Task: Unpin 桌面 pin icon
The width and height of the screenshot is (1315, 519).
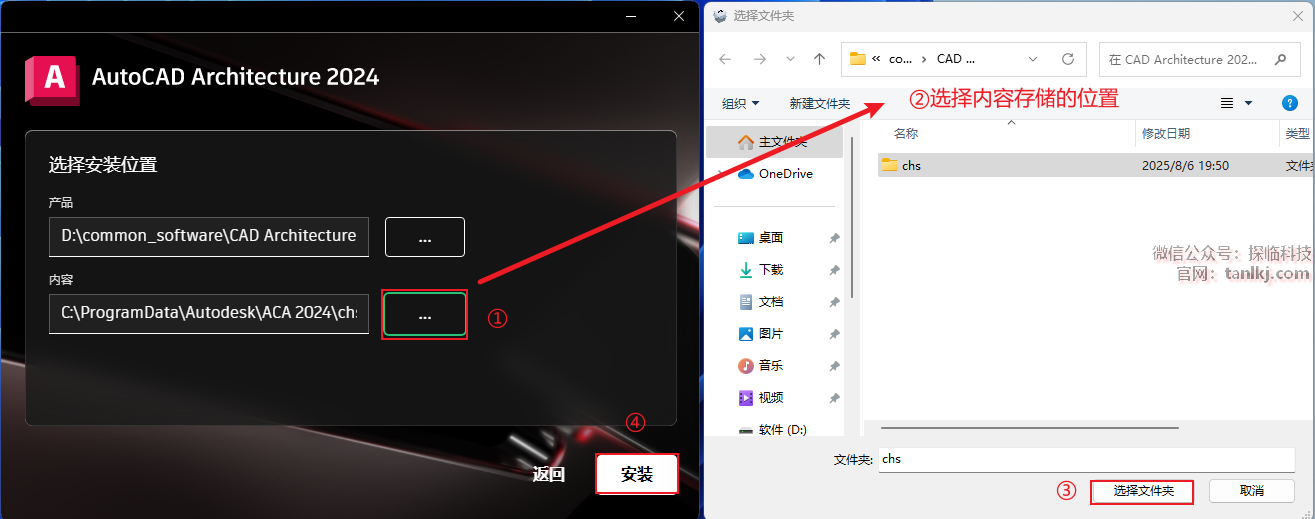Action: coord(834,238)
